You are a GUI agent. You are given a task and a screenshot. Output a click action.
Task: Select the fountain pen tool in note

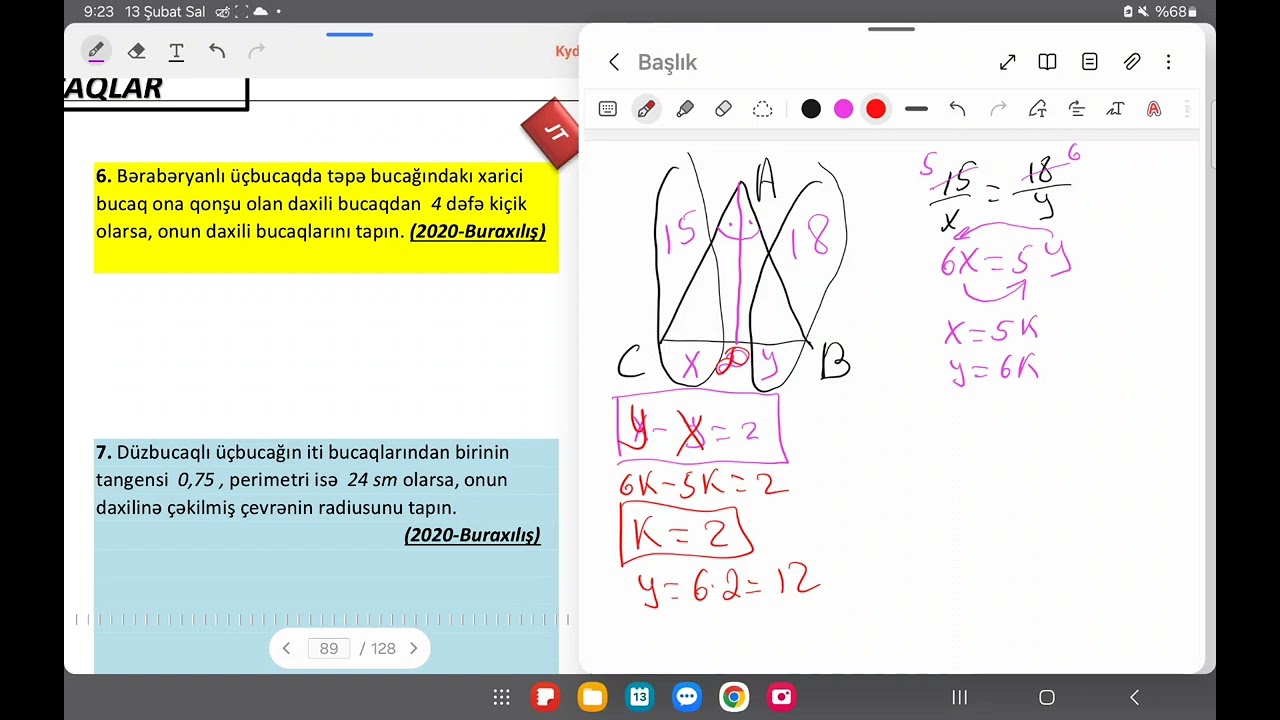click(x=646, y=109)
